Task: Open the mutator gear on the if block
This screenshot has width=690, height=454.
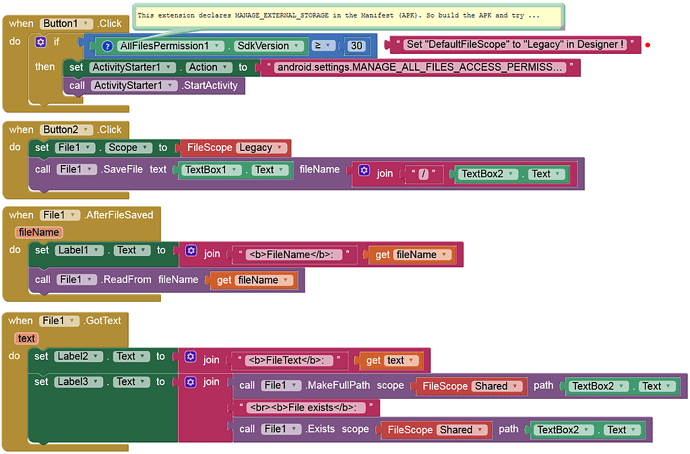Action: 40,42
